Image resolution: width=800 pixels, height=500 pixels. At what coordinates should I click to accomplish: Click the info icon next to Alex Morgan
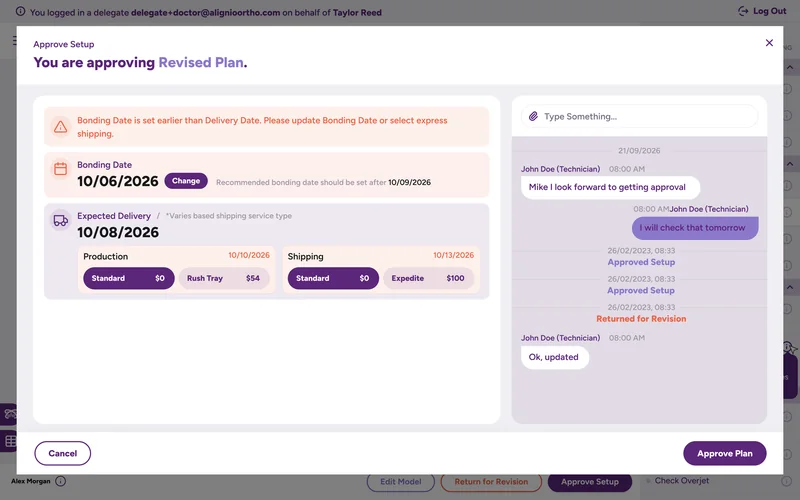click(60, 481)
